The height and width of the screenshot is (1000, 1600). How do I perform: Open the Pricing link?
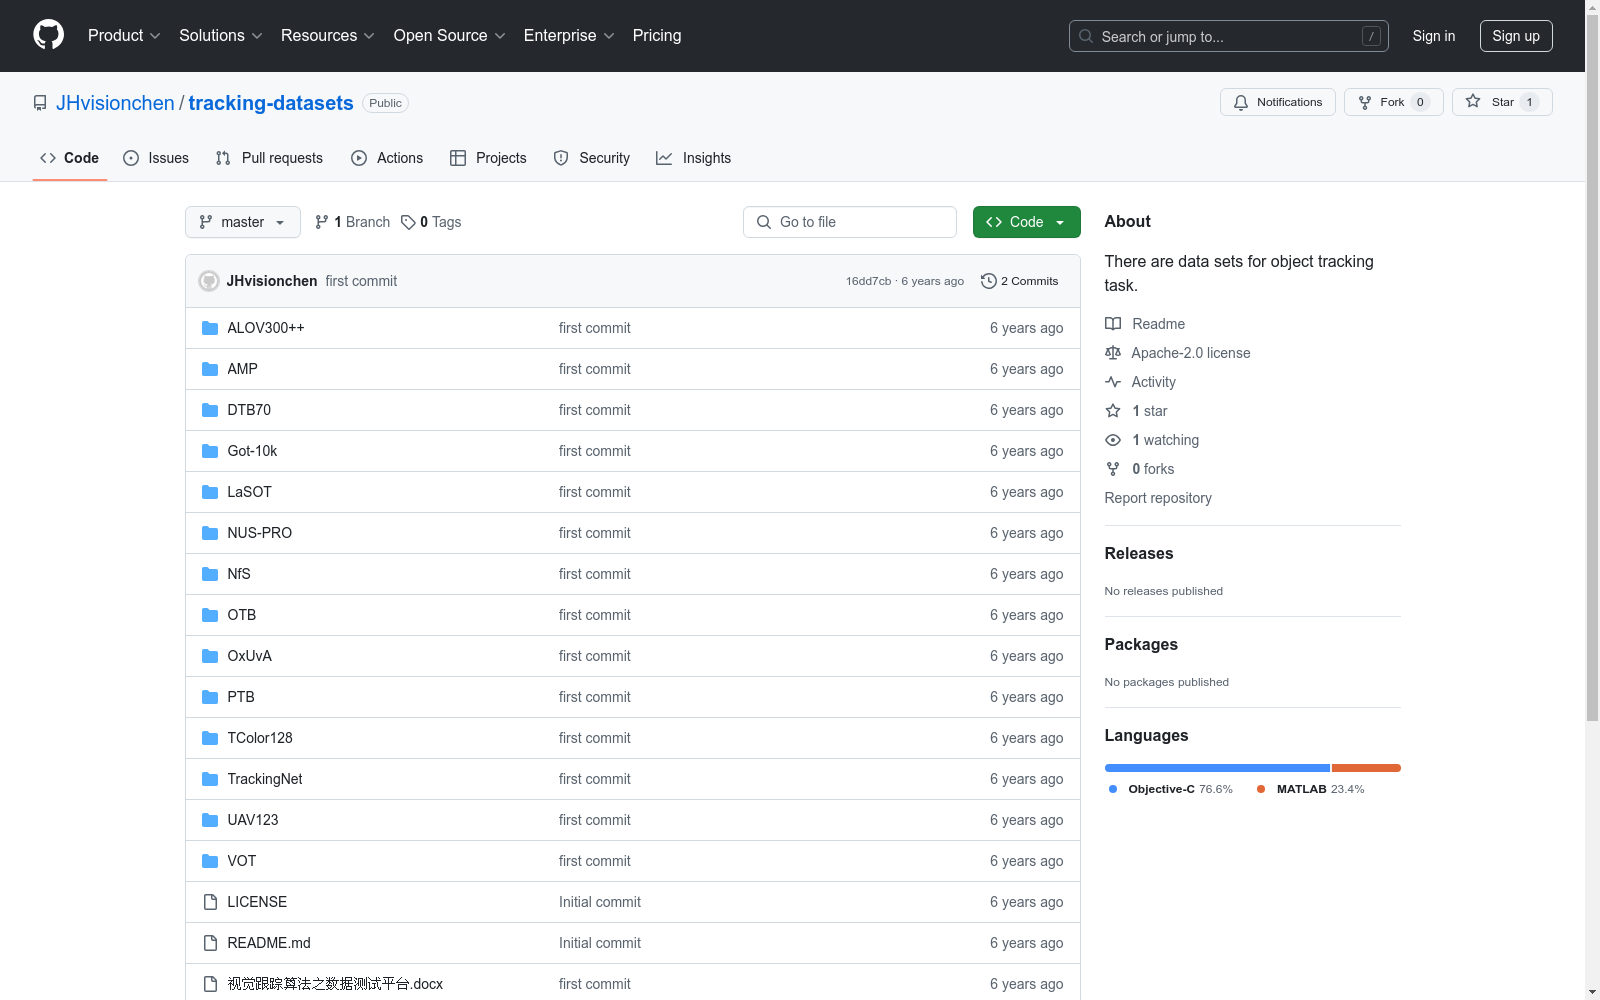click(657, 35)
